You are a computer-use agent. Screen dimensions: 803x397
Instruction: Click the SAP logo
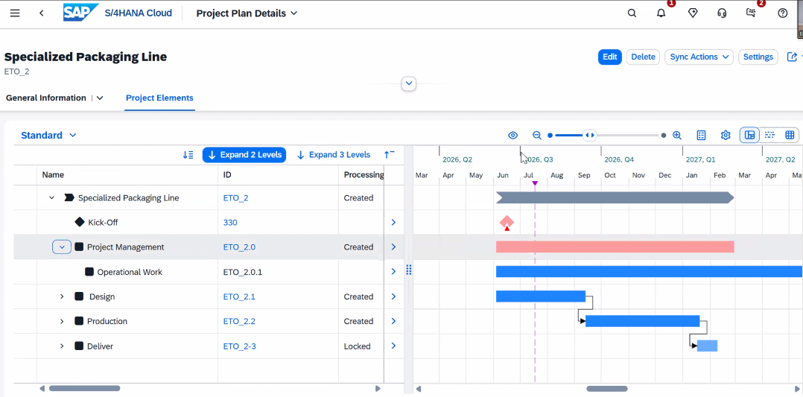[80, 13]
